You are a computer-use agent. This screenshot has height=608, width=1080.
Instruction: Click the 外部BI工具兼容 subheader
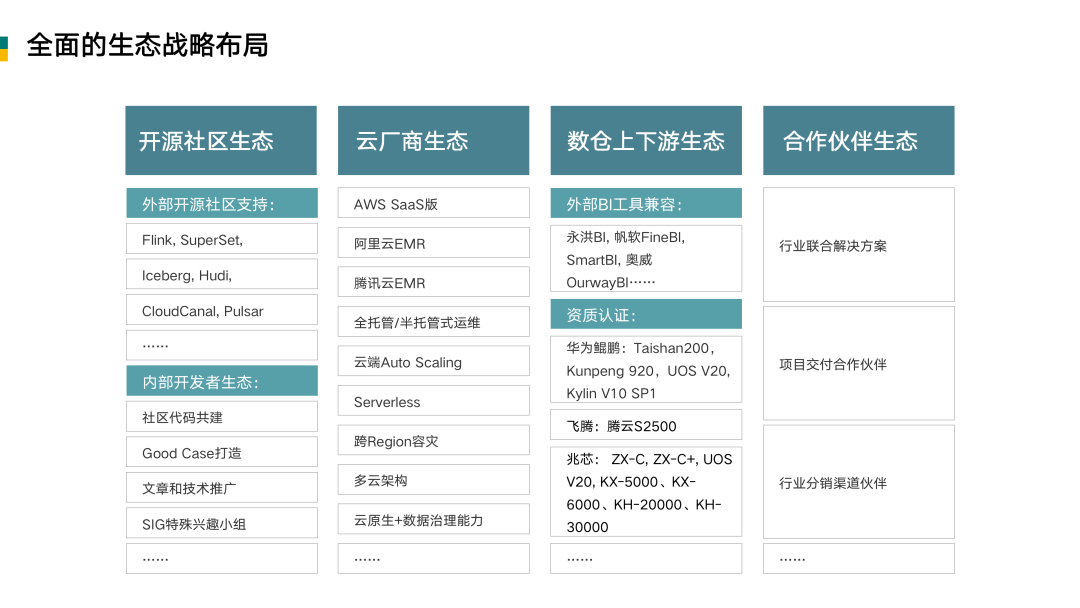tap(646, 203)
